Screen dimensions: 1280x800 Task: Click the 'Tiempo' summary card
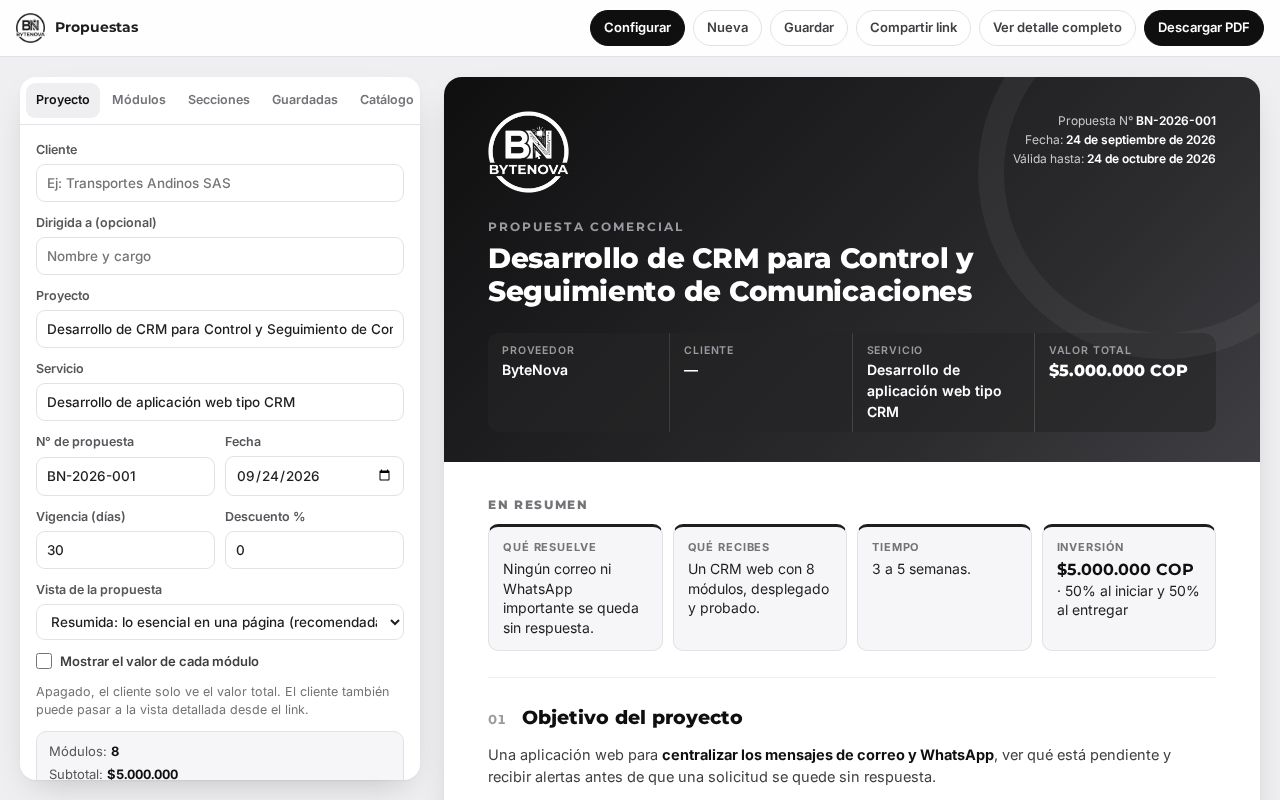pos(944,588)
